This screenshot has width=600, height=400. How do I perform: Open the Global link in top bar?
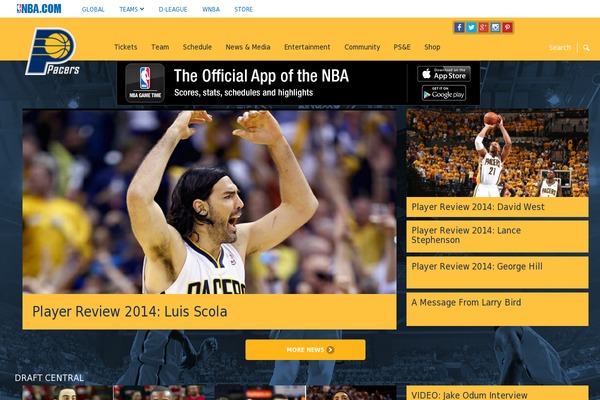click(x=93, y=9)
